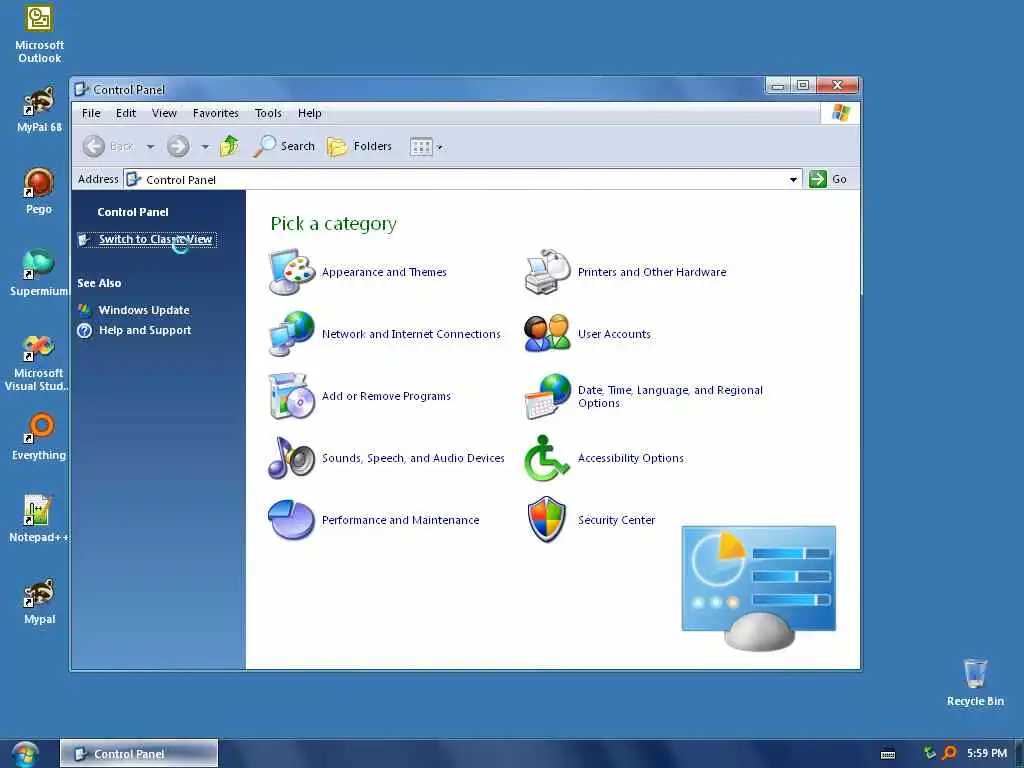Expand the Forward history dropdown arrow
Screen dimensions: 1024x768
coord(205,147)
